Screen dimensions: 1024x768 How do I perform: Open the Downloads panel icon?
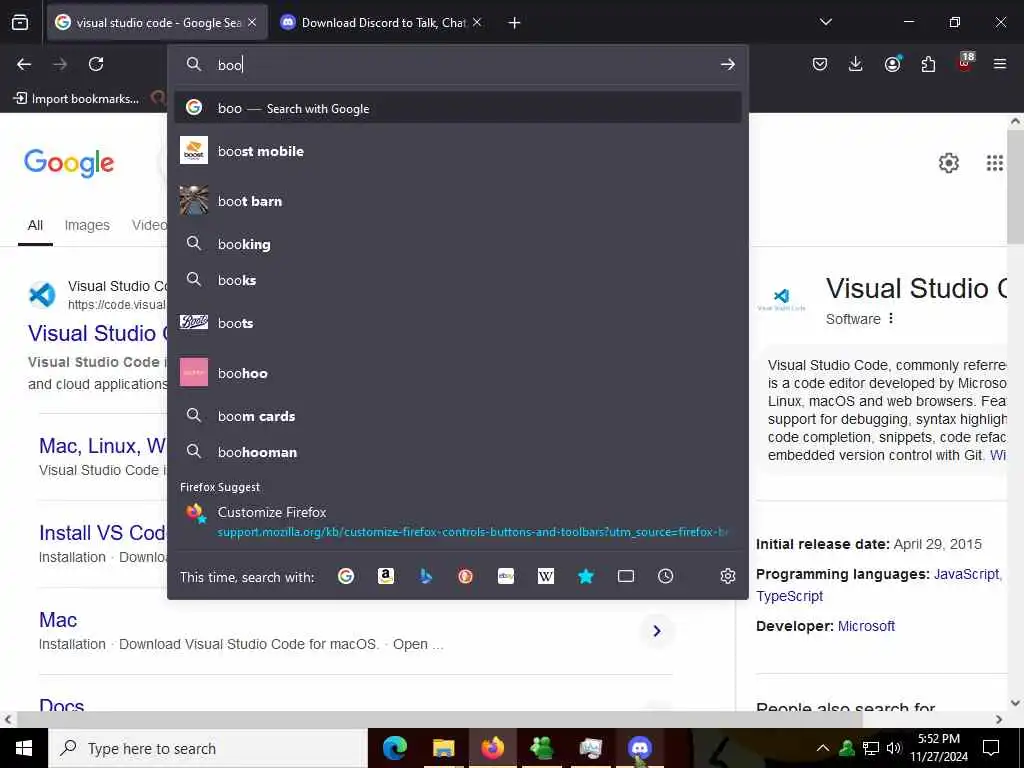[856, 64]
